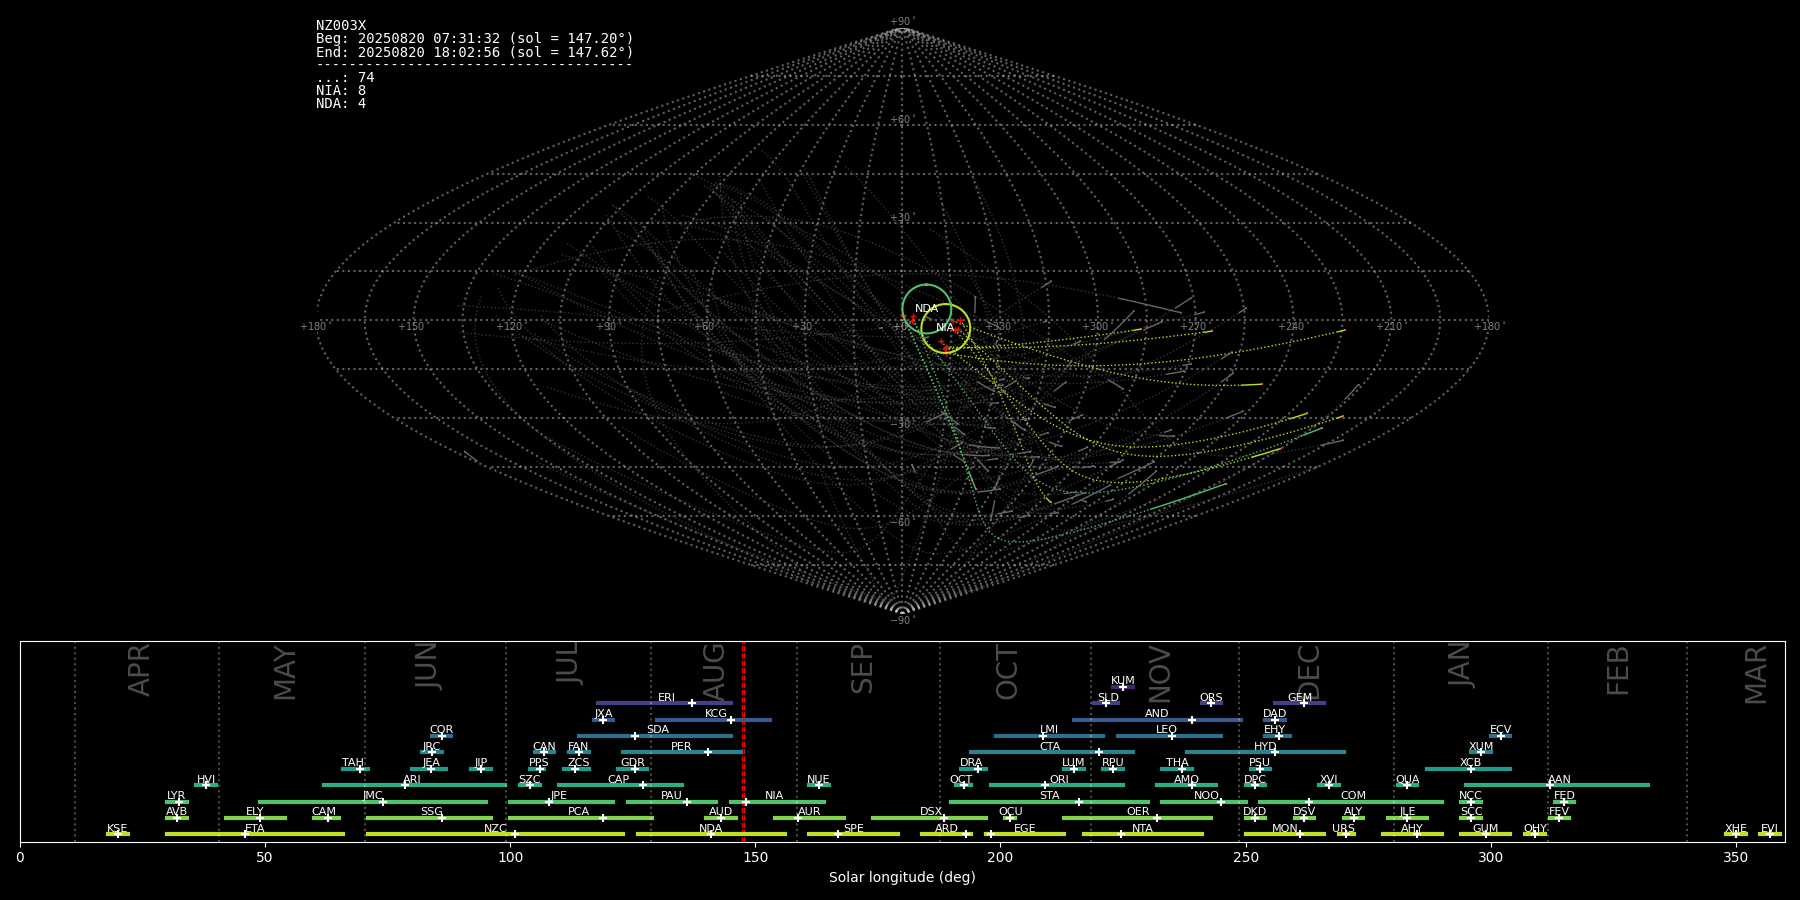Click the NIA radiant circle label in sky map
This screenshot has height=900, width=1800.
point(945,328)
